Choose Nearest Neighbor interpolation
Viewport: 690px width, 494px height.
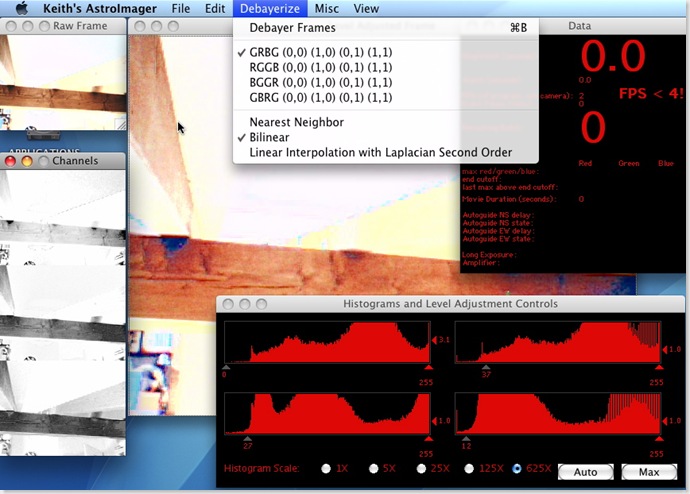(x=385, y=122)
